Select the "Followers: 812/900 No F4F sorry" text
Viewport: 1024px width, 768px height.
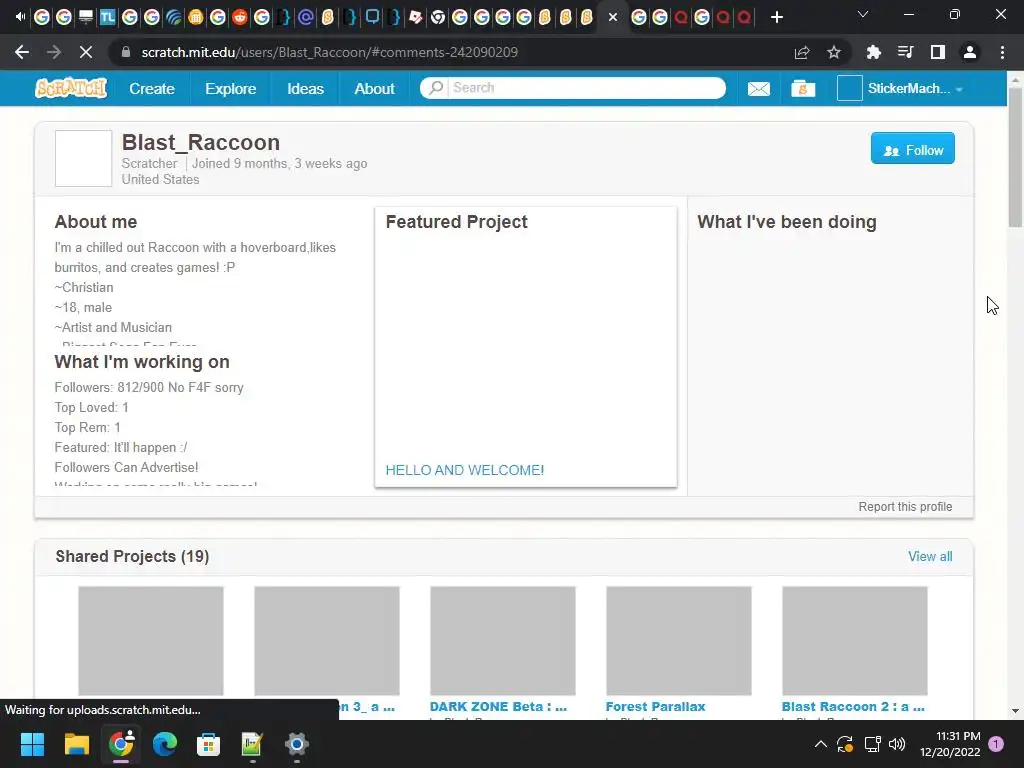149,387
